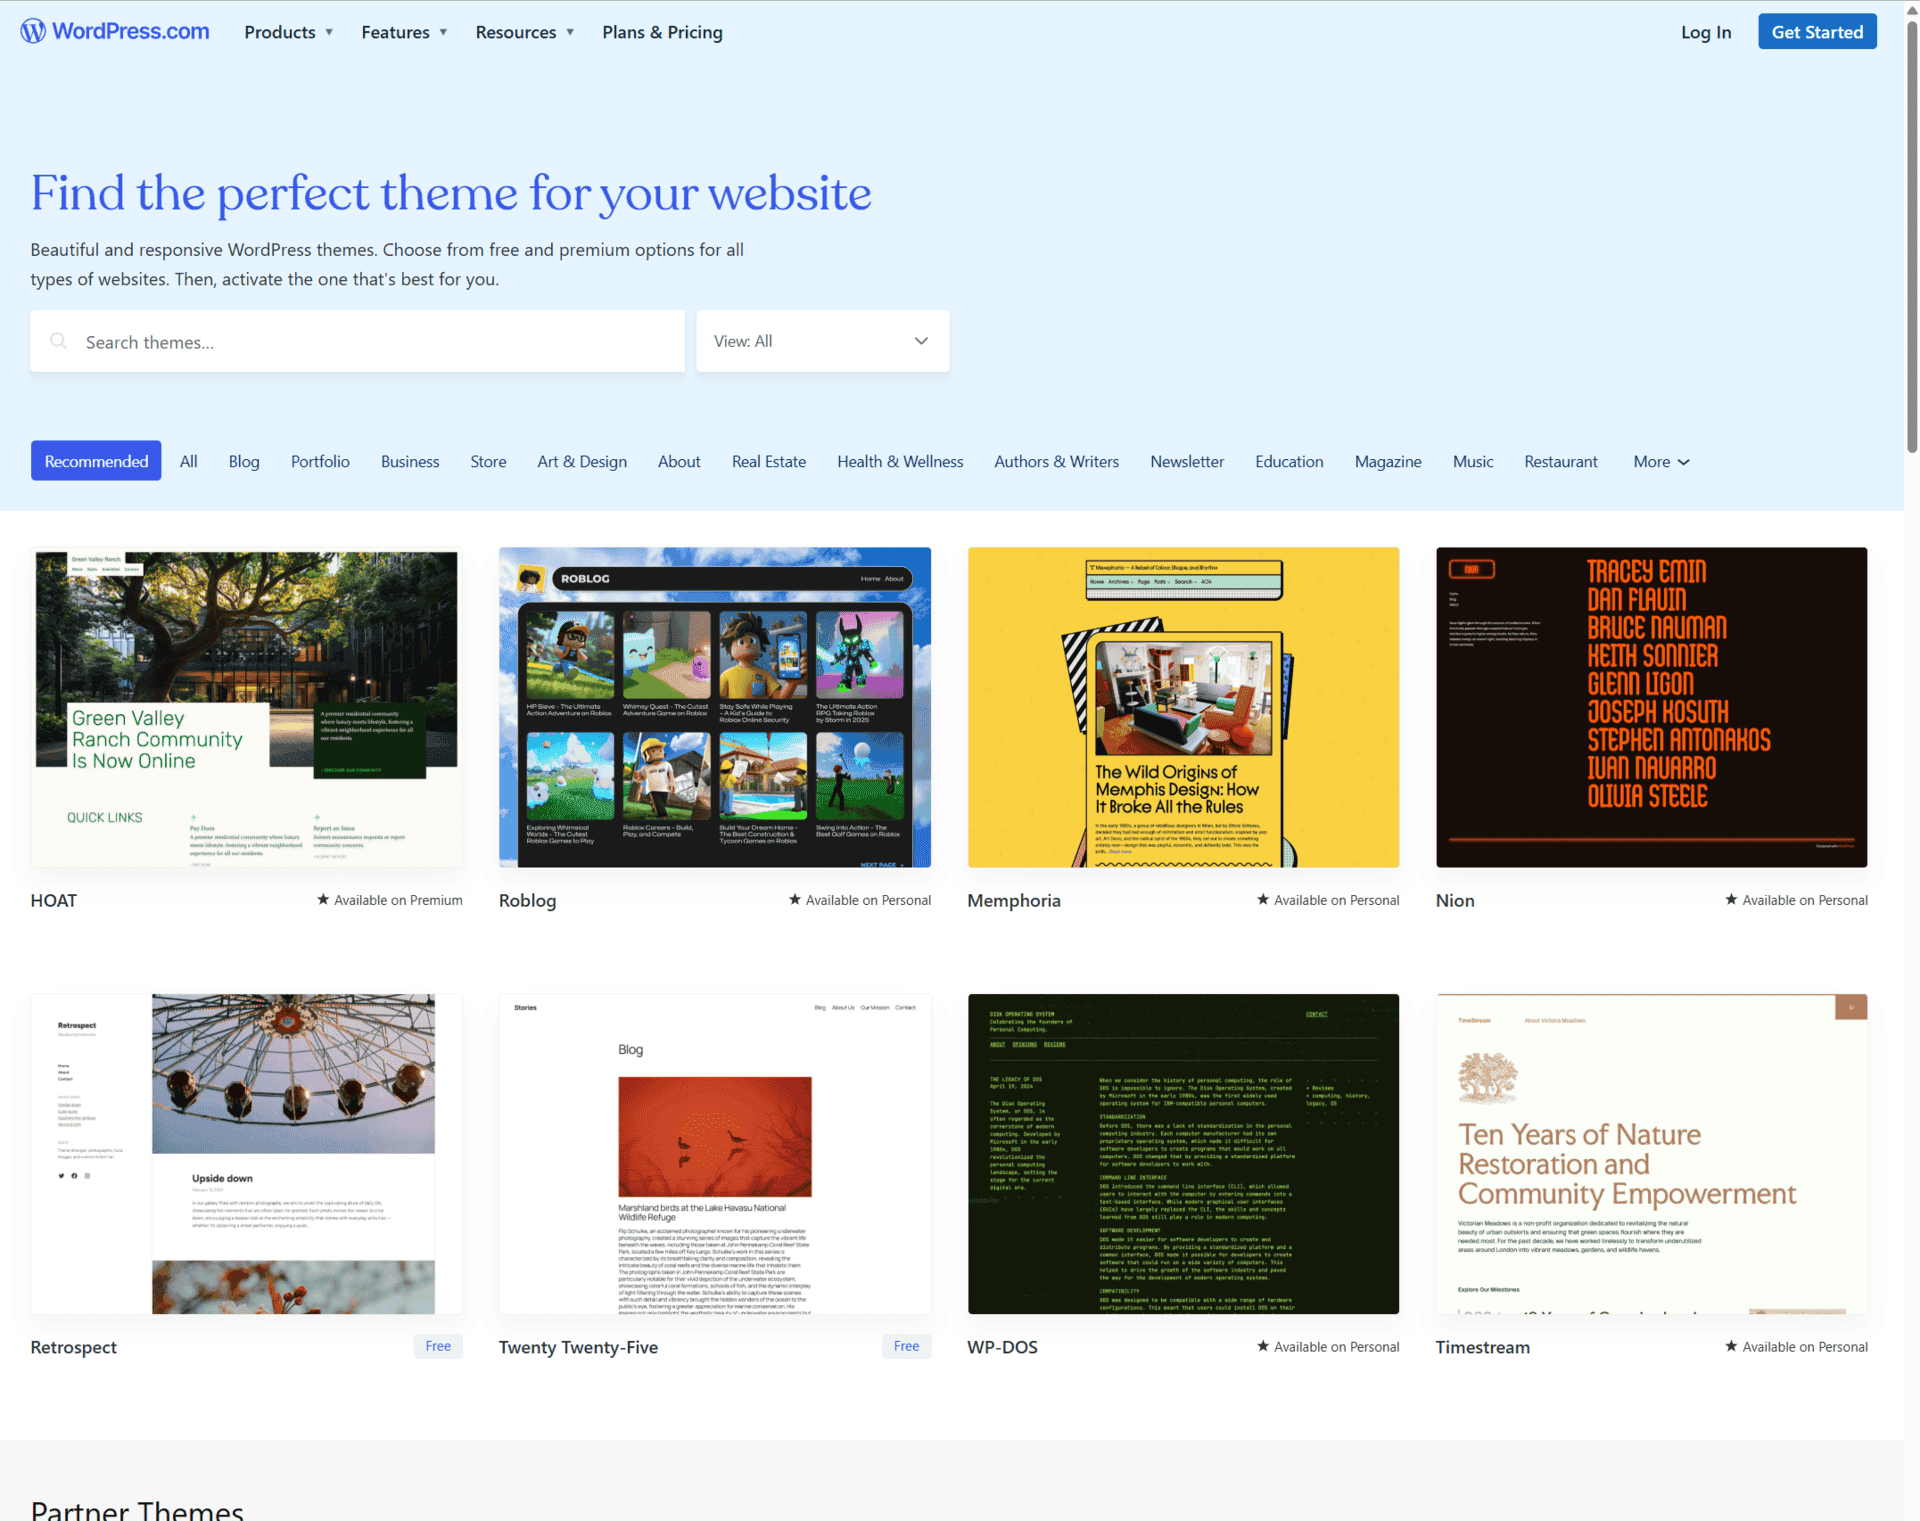The image size is (1920, 1521).
Task: Show Newsletter themes
Action: 1187,461
